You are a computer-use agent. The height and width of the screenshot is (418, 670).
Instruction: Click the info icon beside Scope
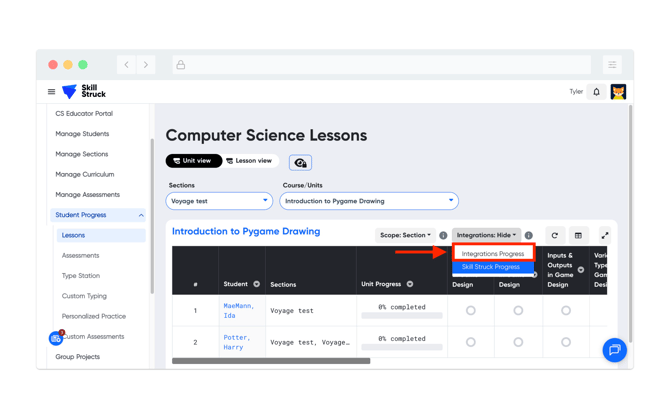(443, 236)
